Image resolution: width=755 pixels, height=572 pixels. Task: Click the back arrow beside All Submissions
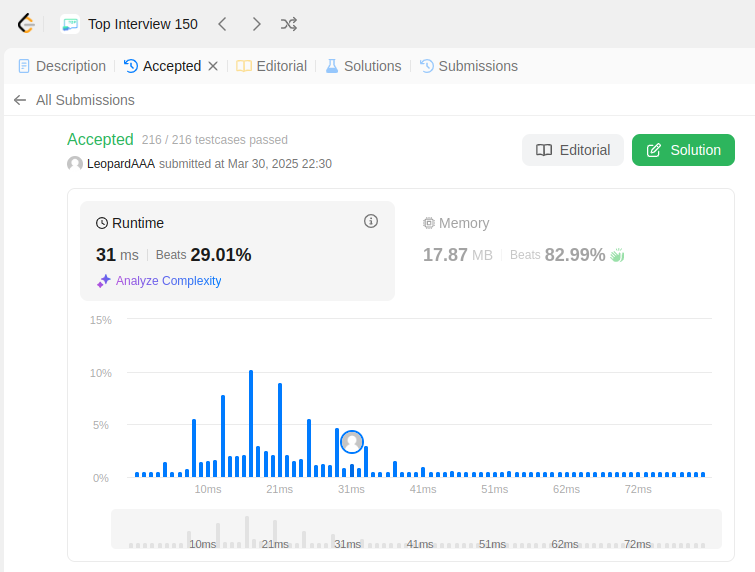(20, 100)
